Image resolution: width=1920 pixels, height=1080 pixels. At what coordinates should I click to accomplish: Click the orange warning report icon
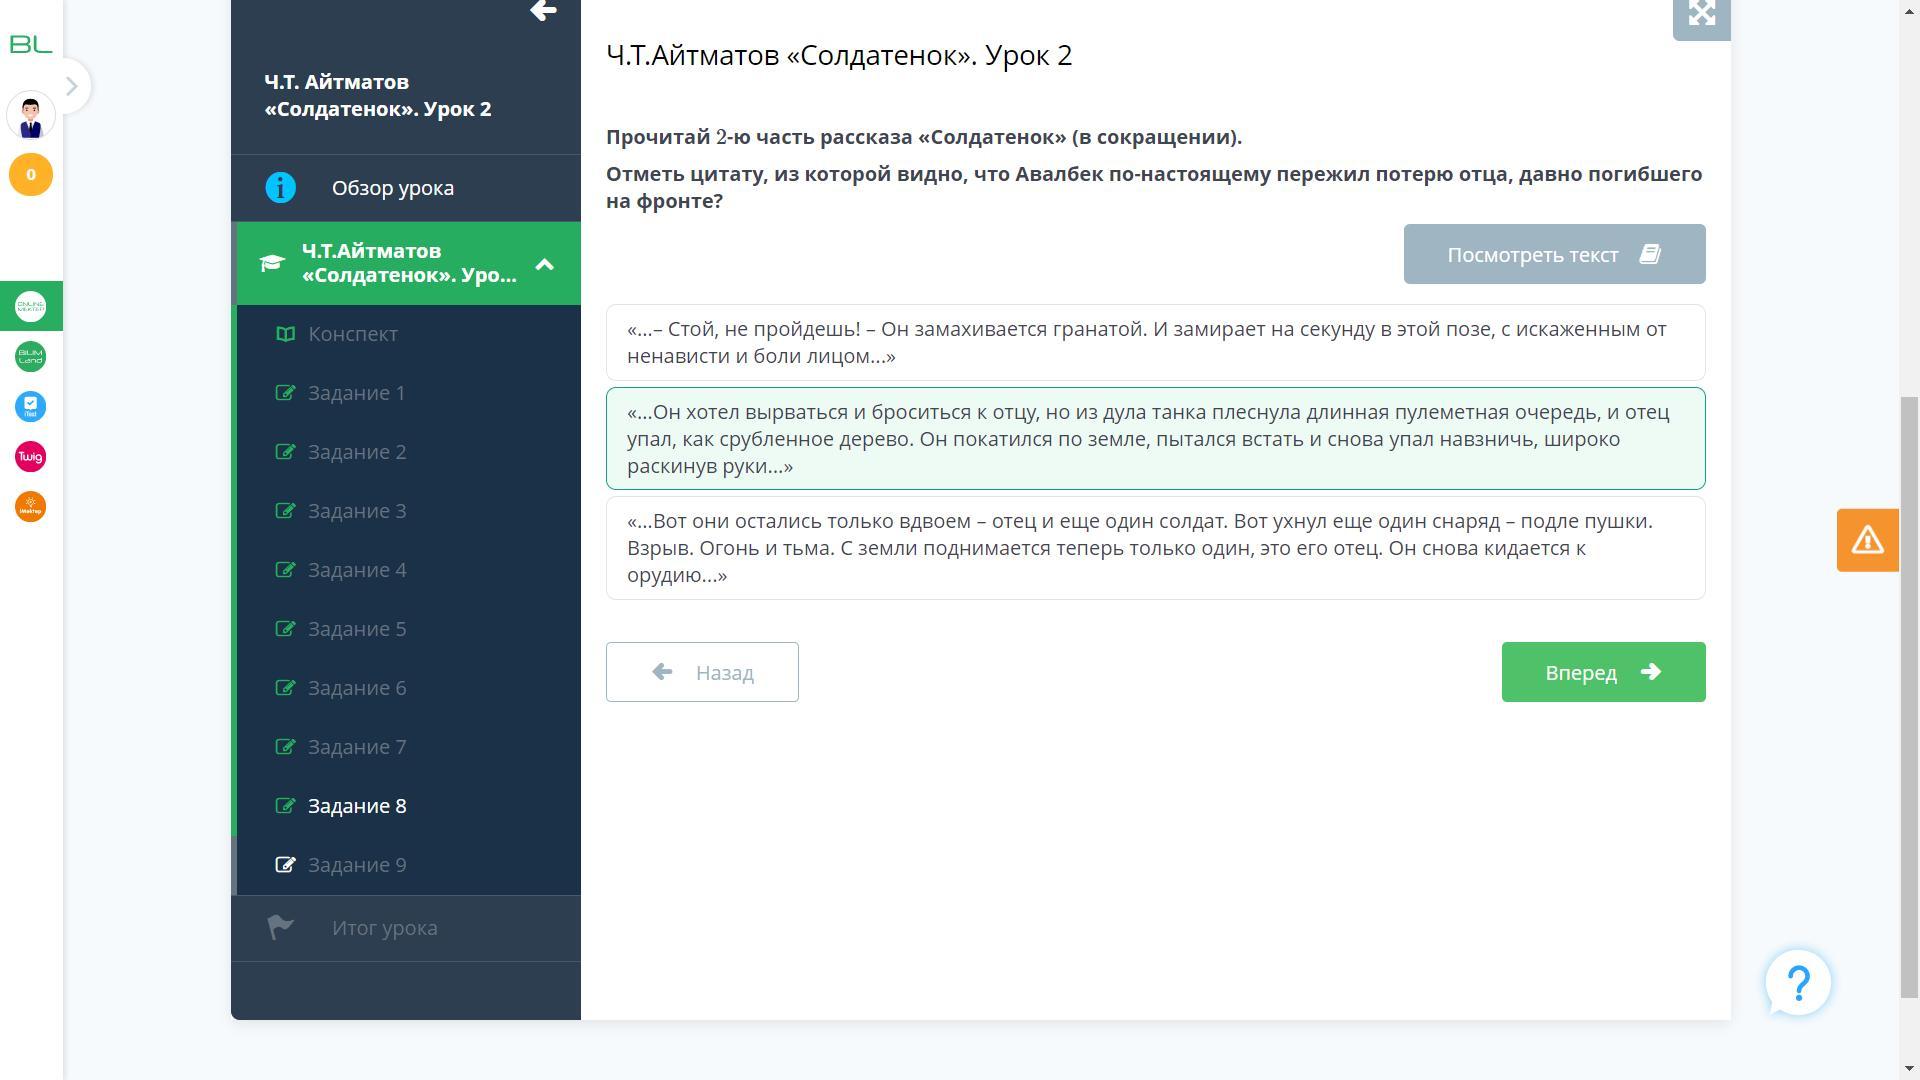(1867, 540)
